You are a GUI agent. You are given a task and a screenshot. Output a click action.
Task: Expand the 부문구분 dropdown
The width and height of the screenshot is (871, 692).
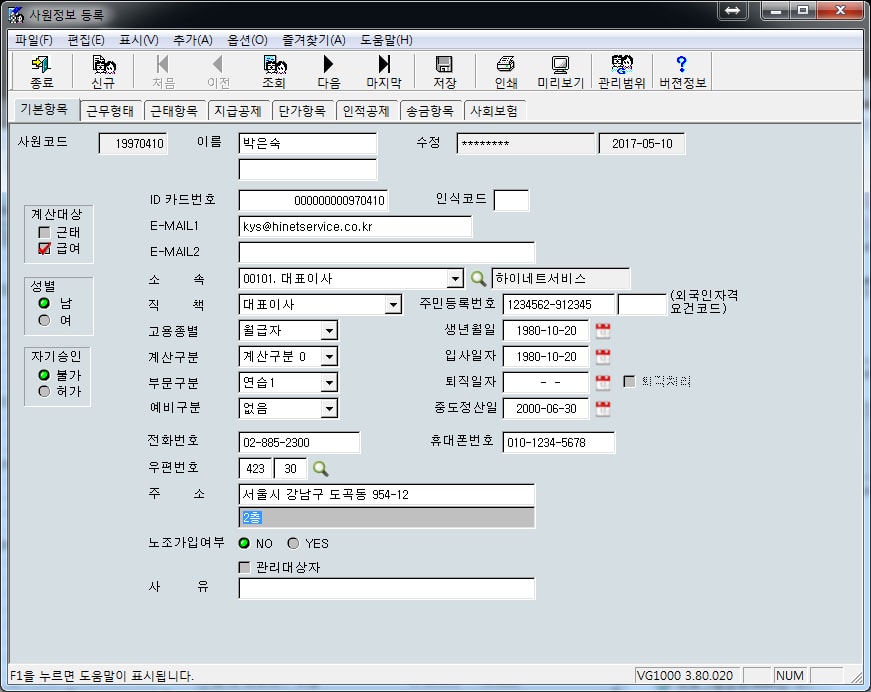coord(329,382)
